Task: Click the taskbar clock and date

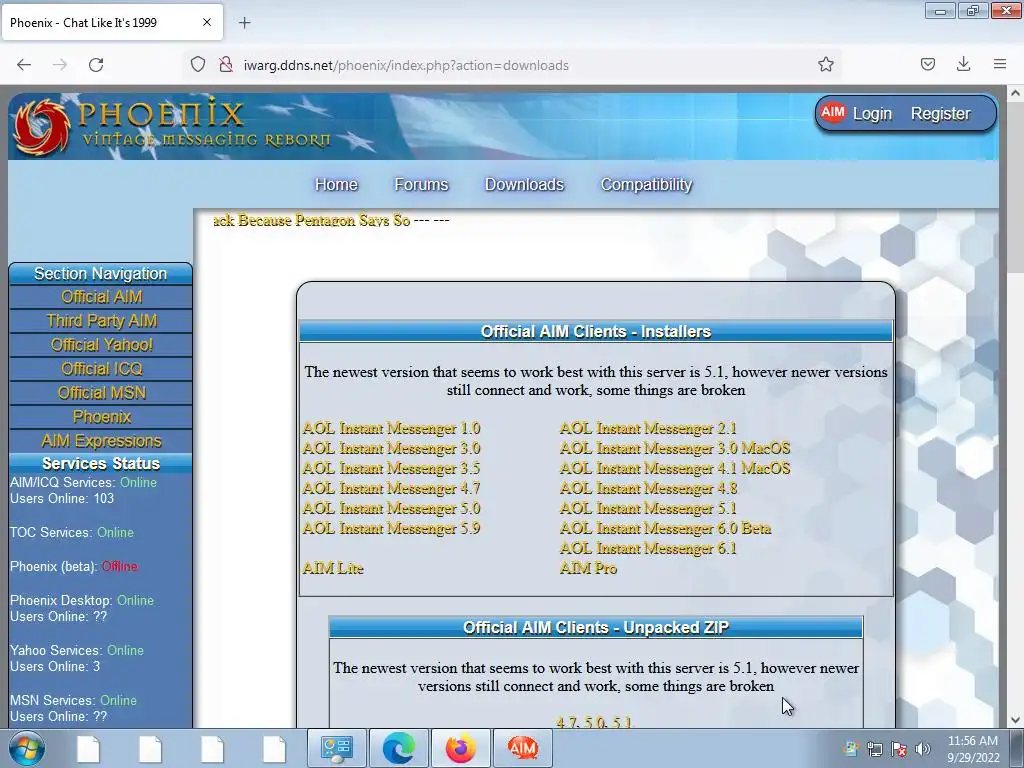Action: tap(972, 749)
